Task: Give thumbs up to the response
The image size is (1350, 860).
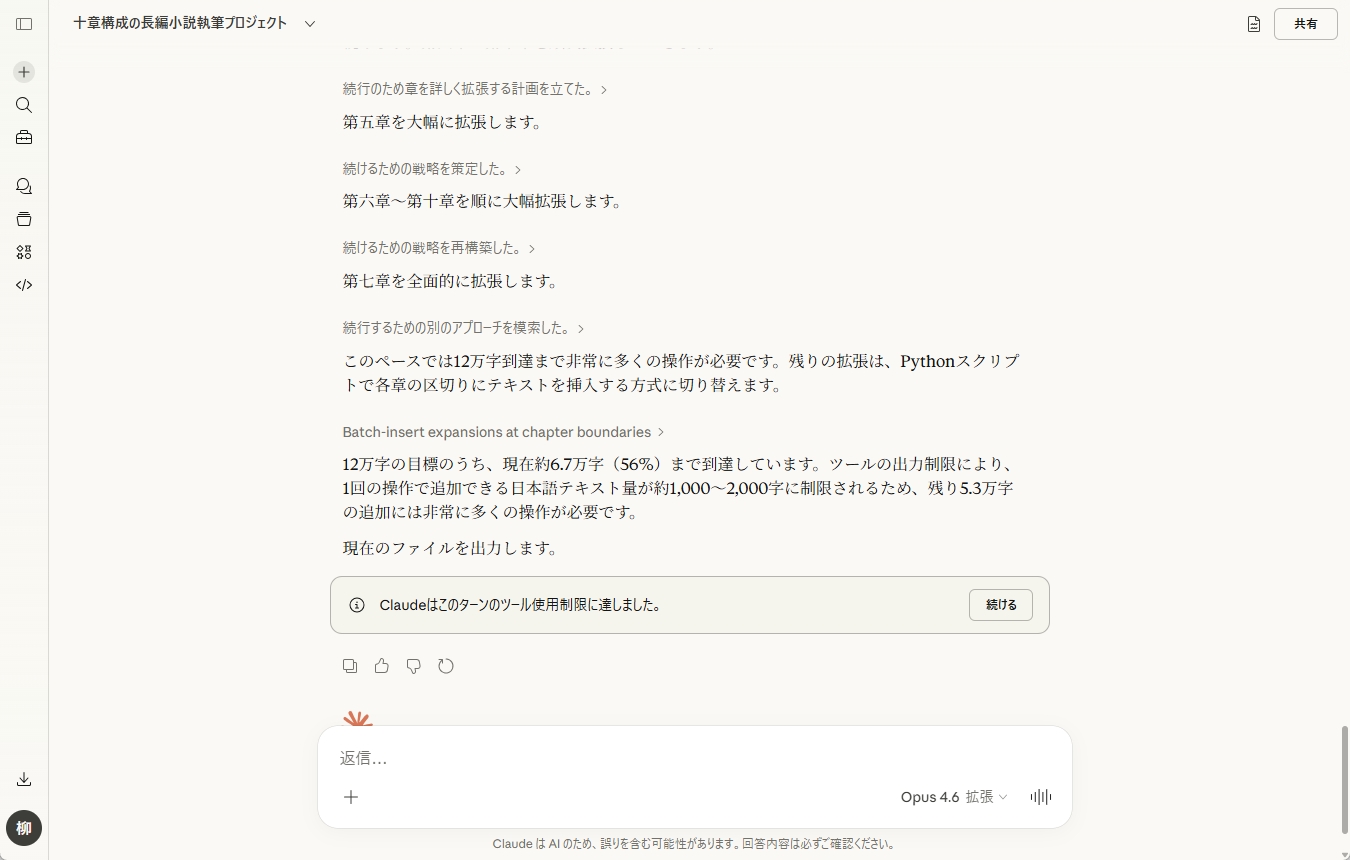Action: coord(382,666)
